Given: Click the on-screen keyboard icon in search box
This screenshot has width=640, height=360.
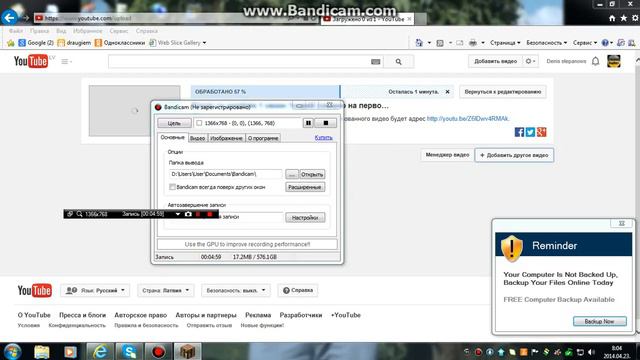Looking at the screenshot, I should click(376, 62).
